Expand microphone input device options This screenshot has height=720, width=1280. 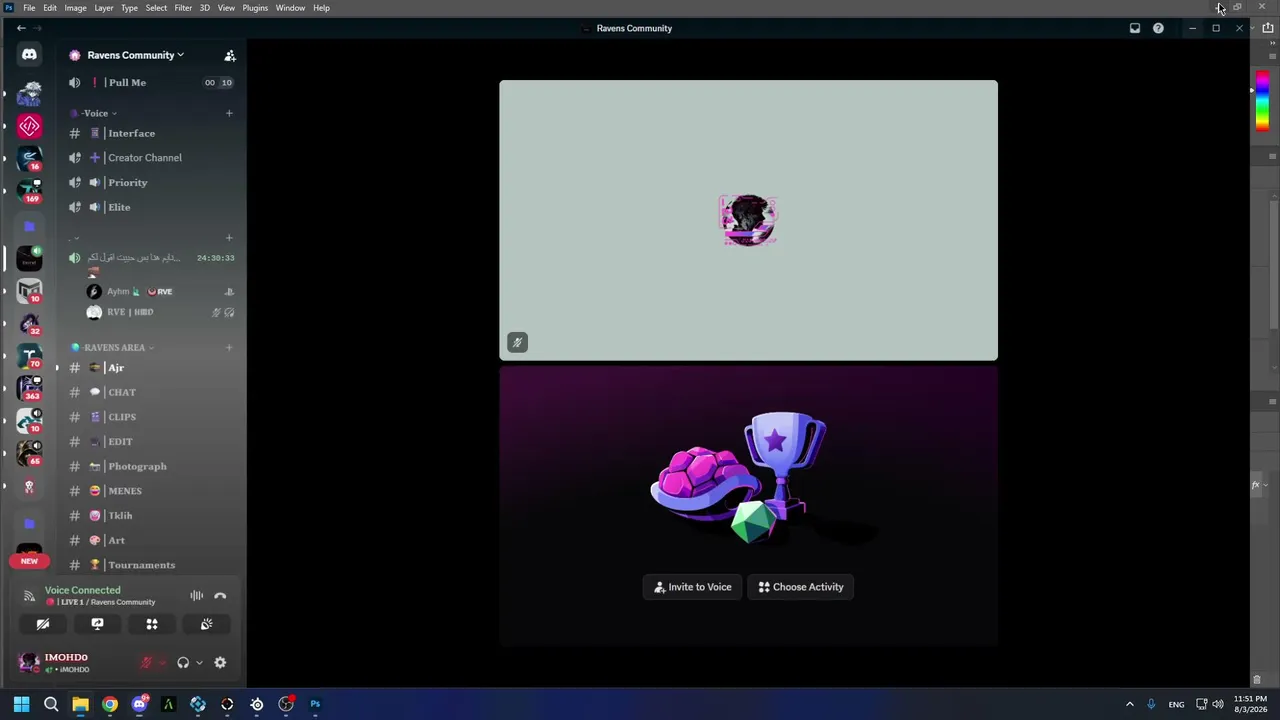[162, 662]
